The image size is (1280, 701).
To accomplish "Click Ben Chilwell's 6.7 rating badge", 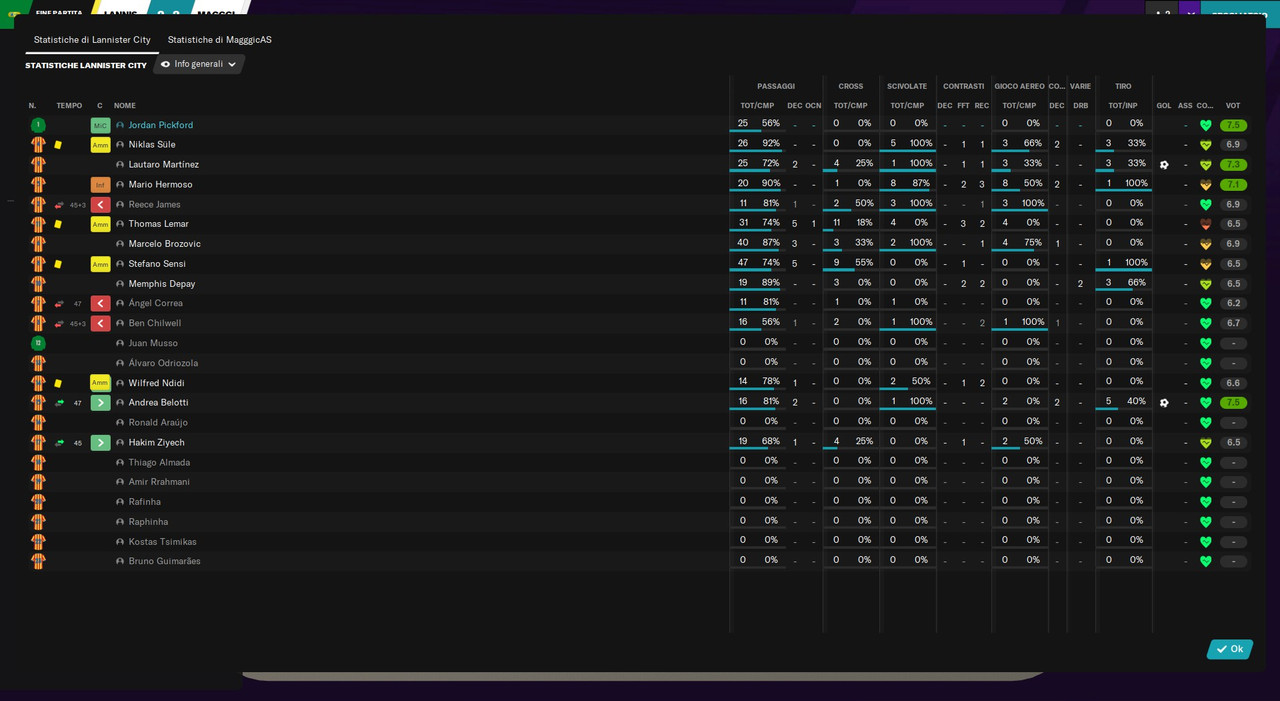I will pos(1233,323).
